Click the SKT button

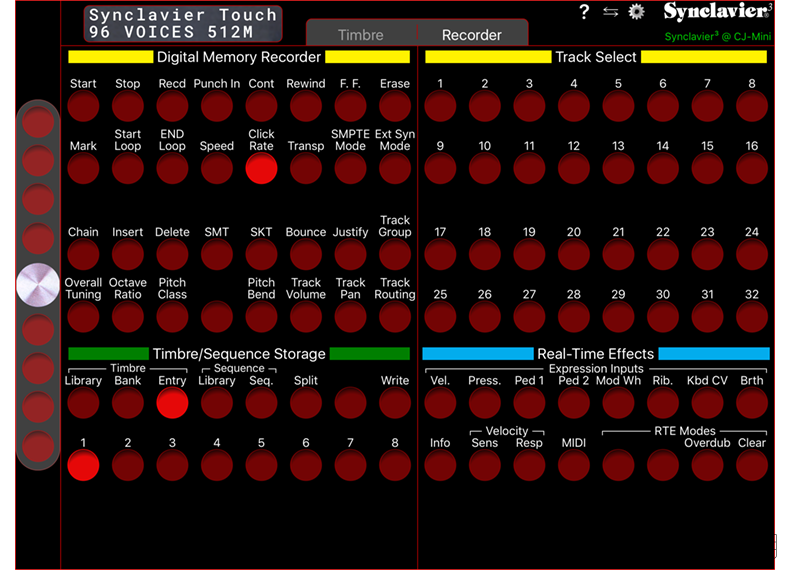pyautogui.click(x=261, y=254)
